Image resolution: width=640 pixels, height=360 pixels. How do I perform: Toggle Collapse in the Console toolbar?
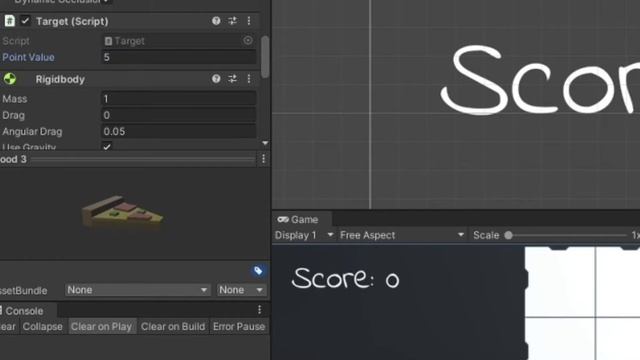(x=42, y=327)
